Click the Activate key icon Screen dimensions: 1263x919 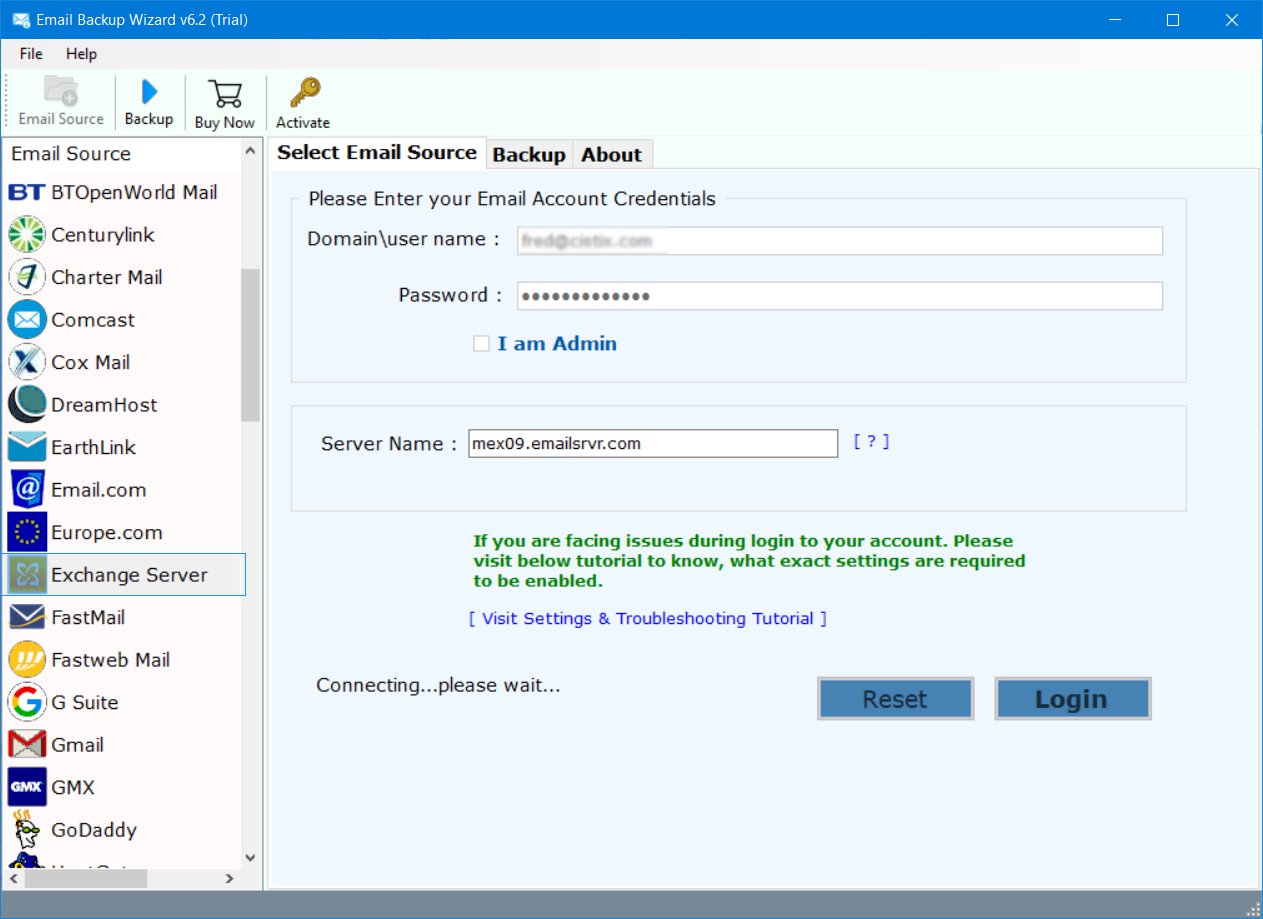pos(304,92)
